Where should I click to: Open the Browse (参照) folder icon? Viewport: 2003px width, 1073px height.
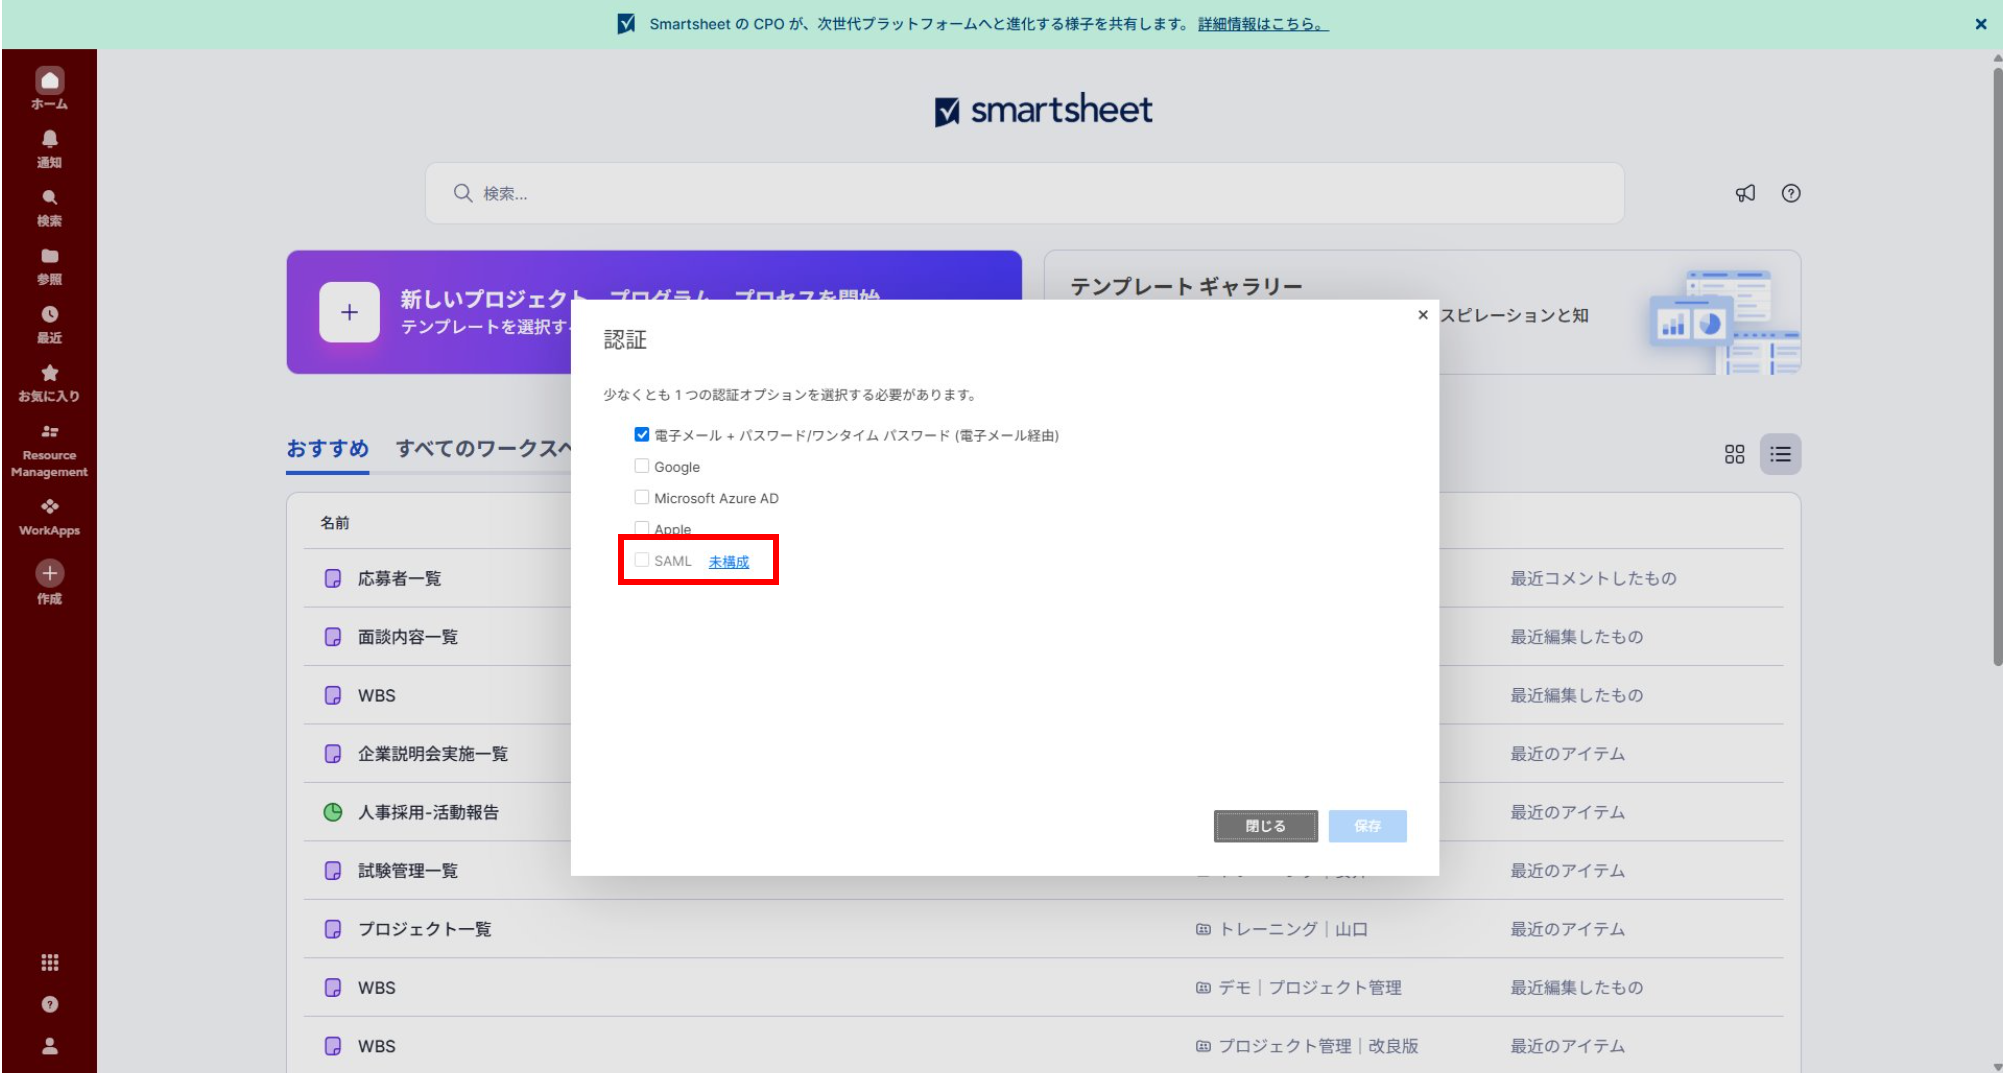click(x=49, y=256)
